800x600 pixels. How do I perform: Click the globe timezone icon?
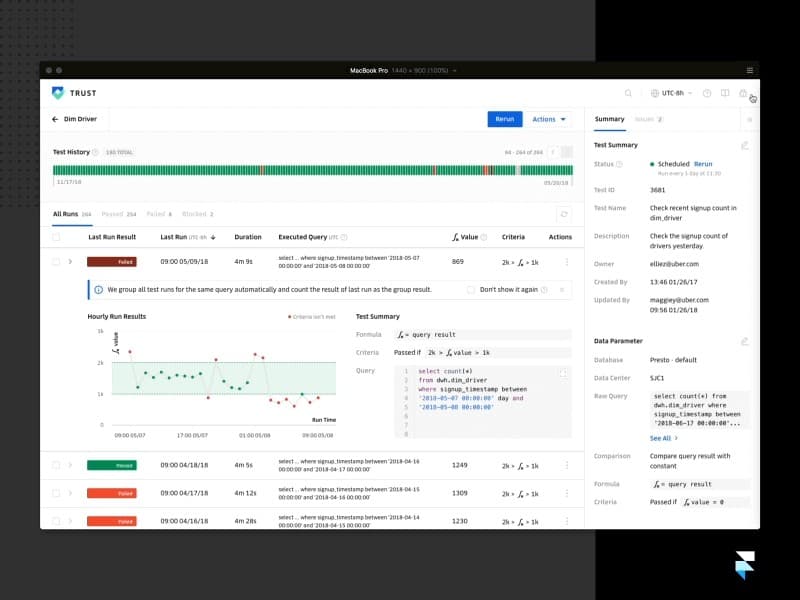655,93
